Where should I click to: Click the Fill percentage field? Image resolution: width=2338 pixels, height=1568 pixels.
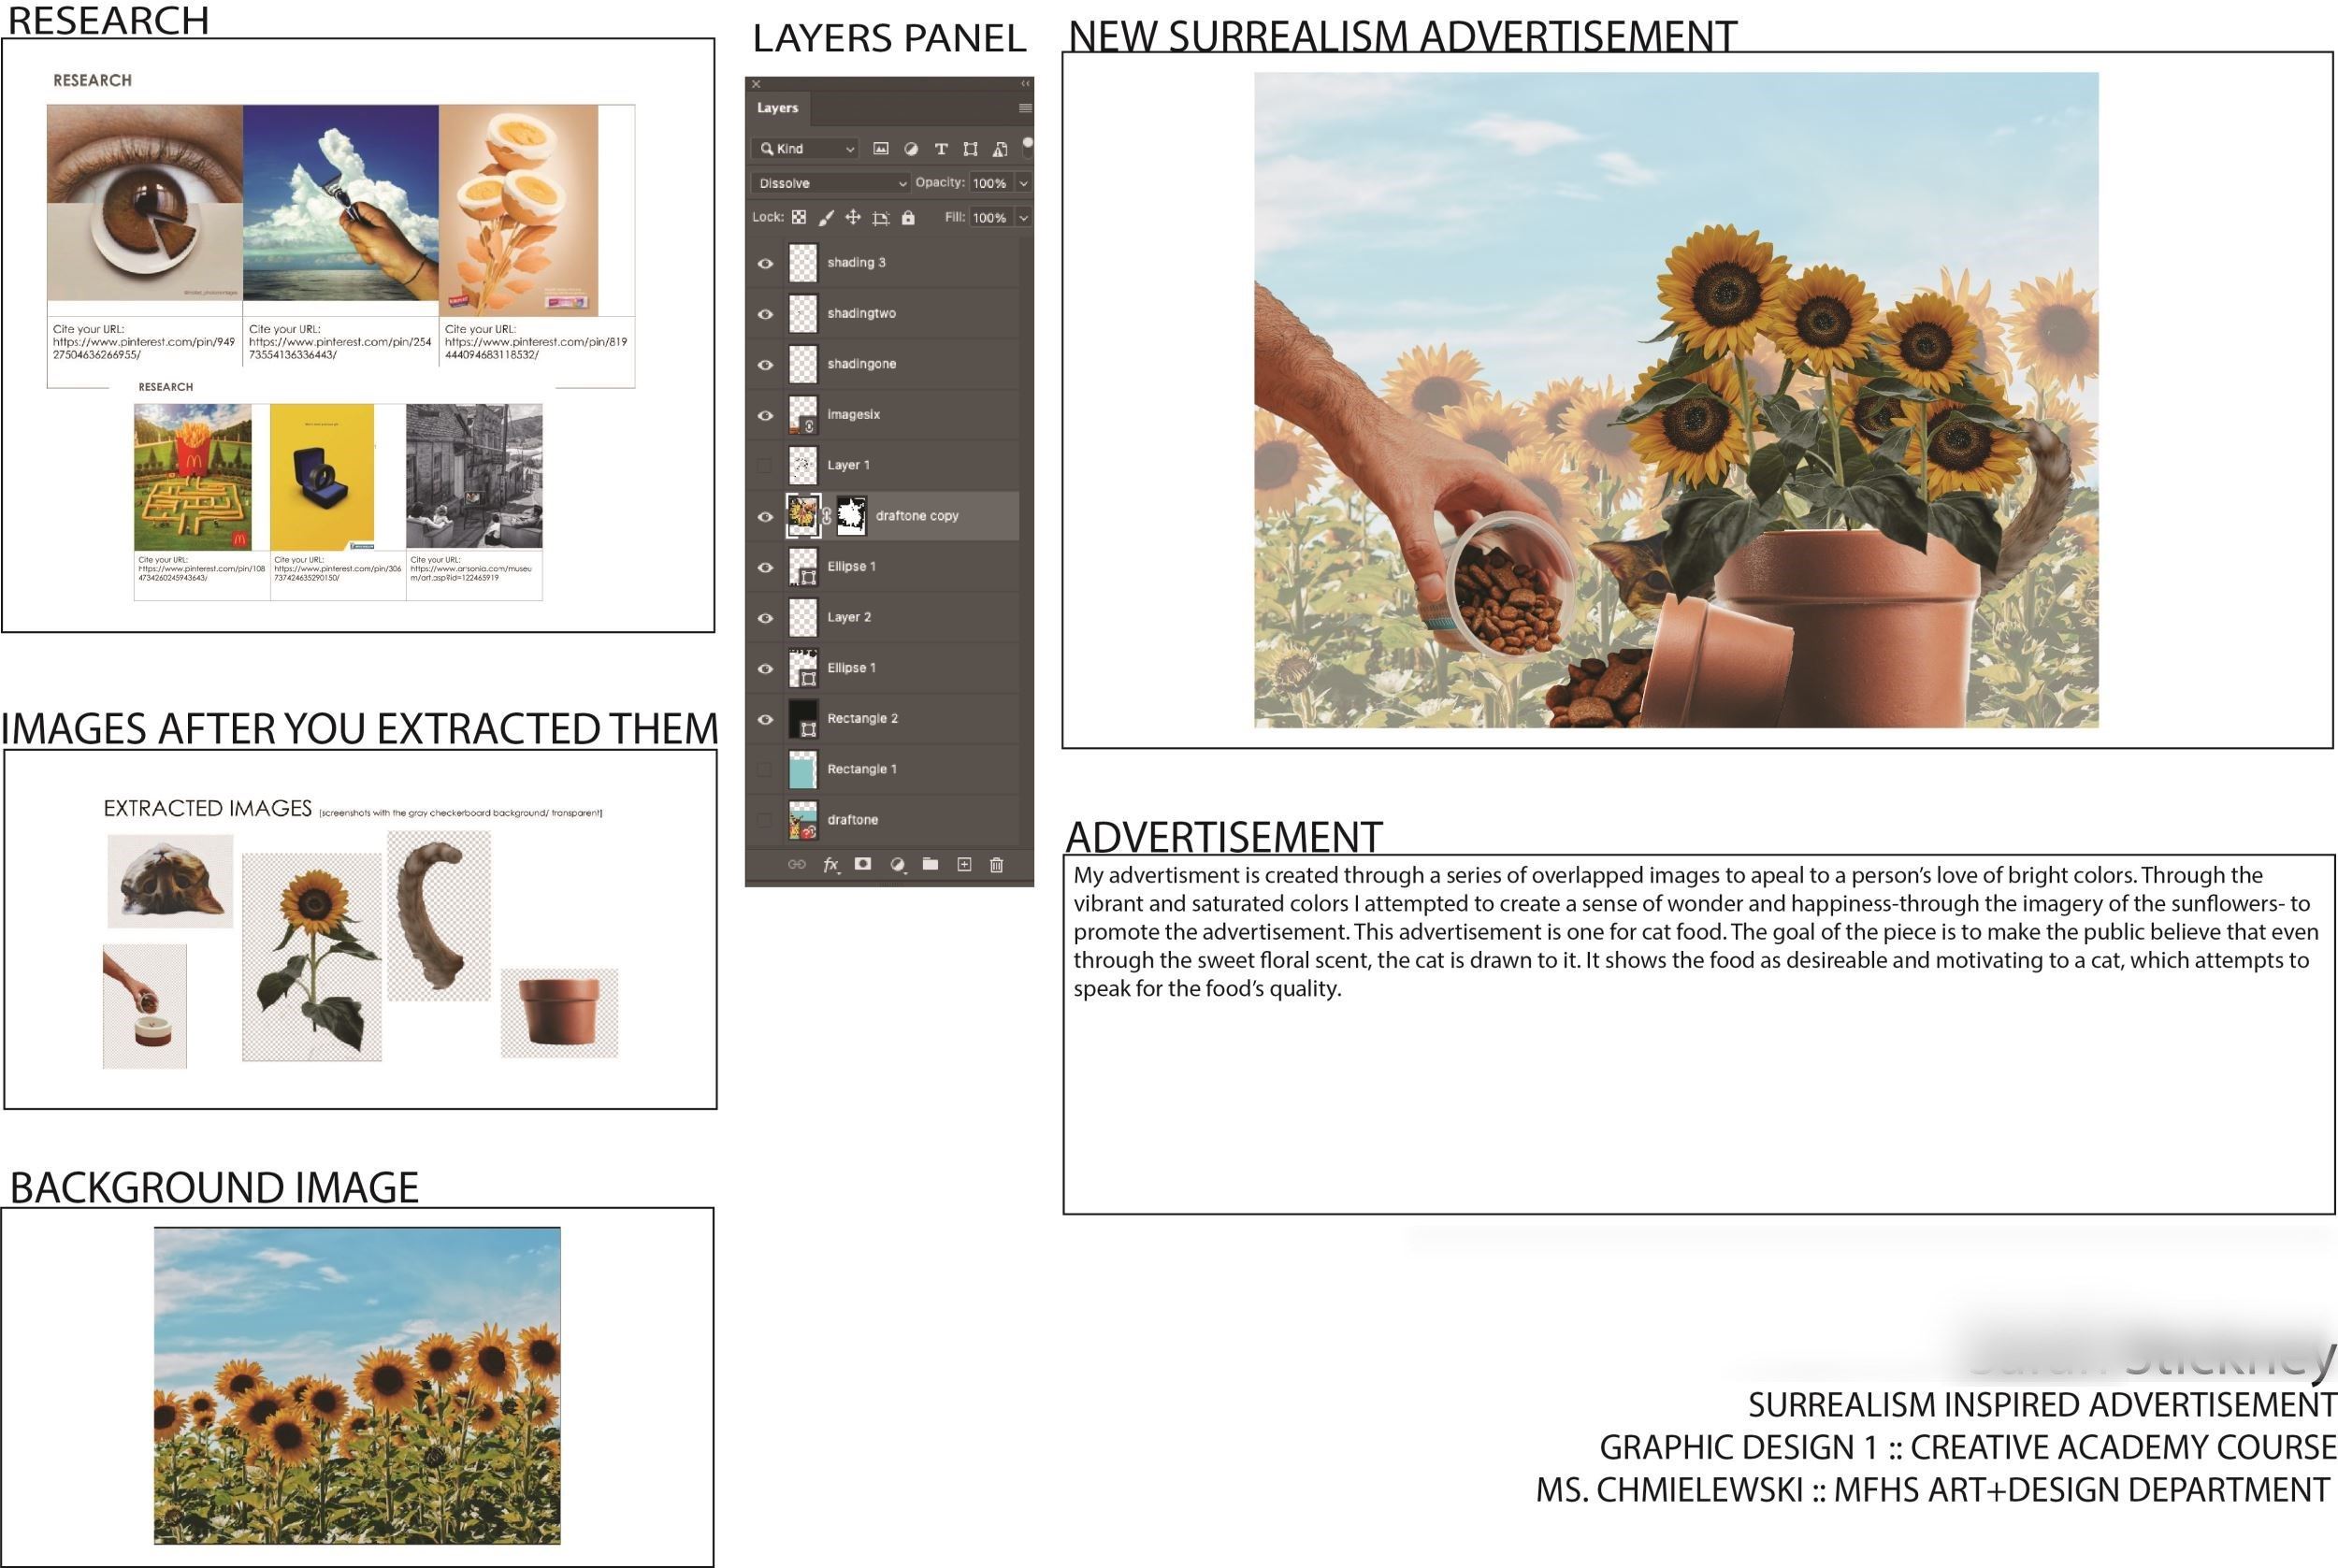[x=989, y=217]
